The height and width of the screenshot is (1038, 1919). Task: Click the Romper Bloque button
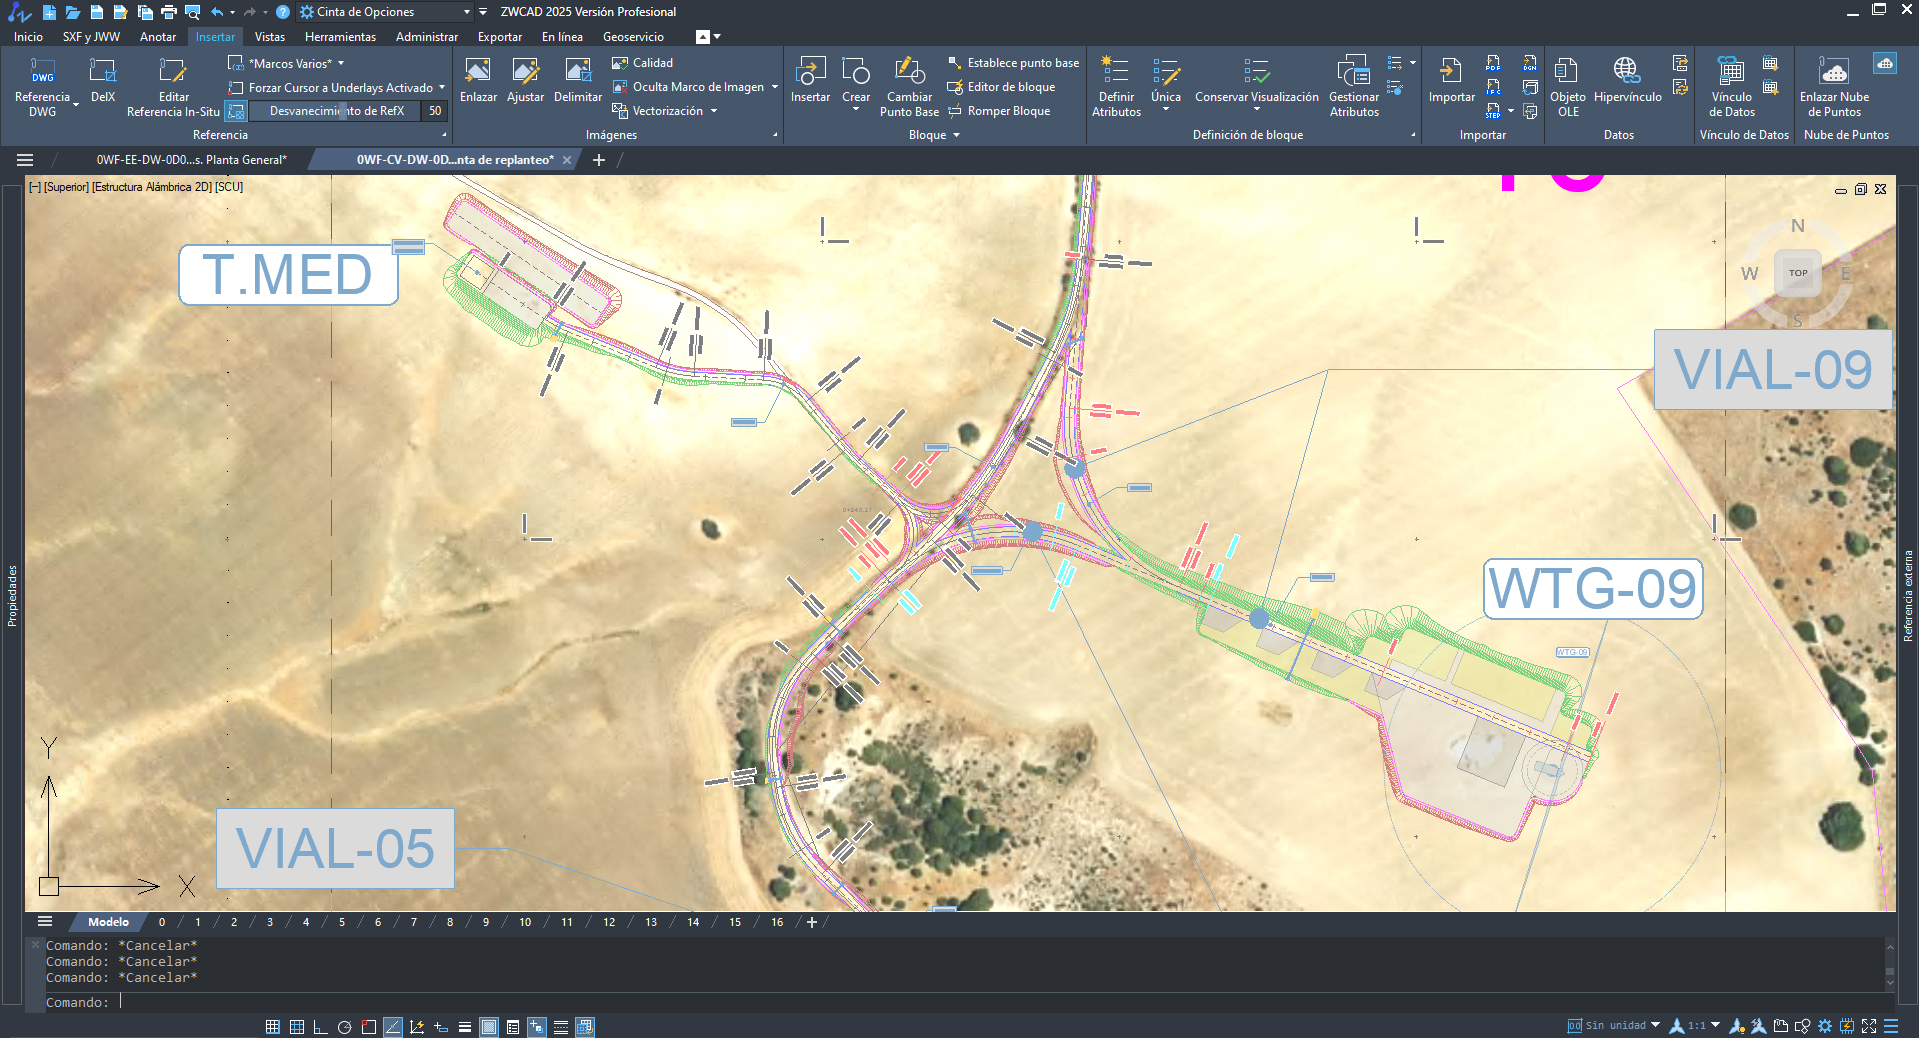(x=1008, y=111)
